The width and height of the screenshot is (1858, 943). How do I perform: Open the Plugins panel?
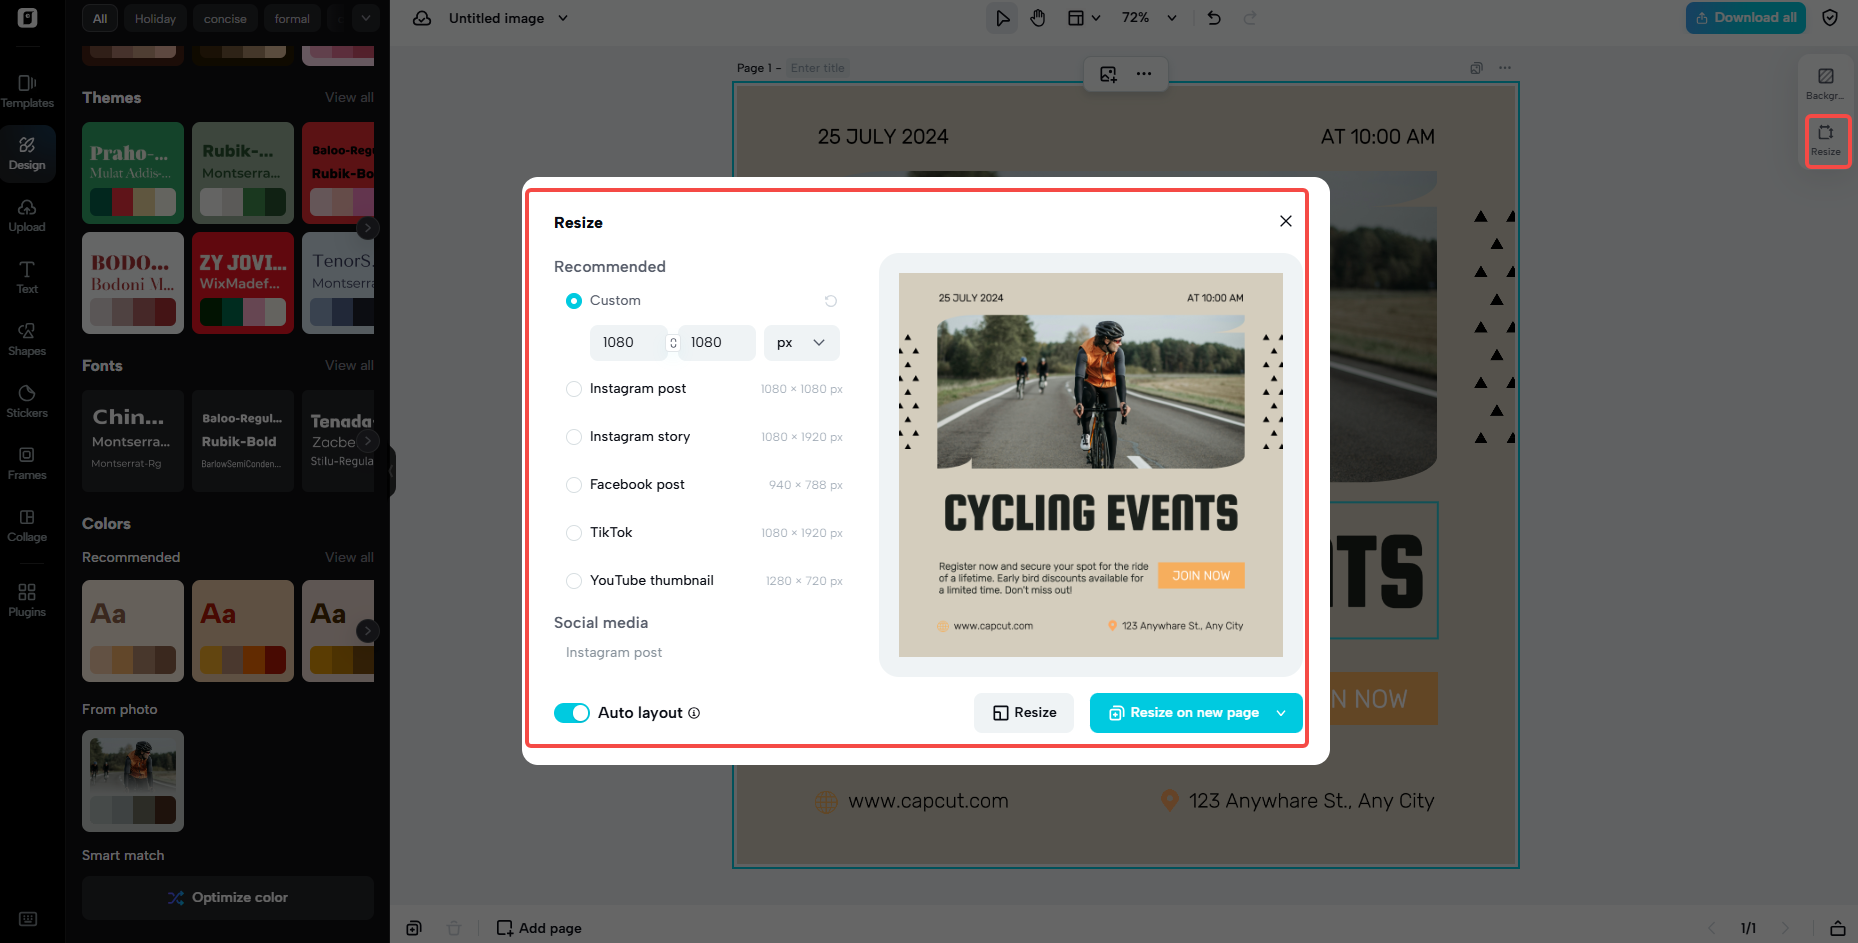click(x=27, y=600)
